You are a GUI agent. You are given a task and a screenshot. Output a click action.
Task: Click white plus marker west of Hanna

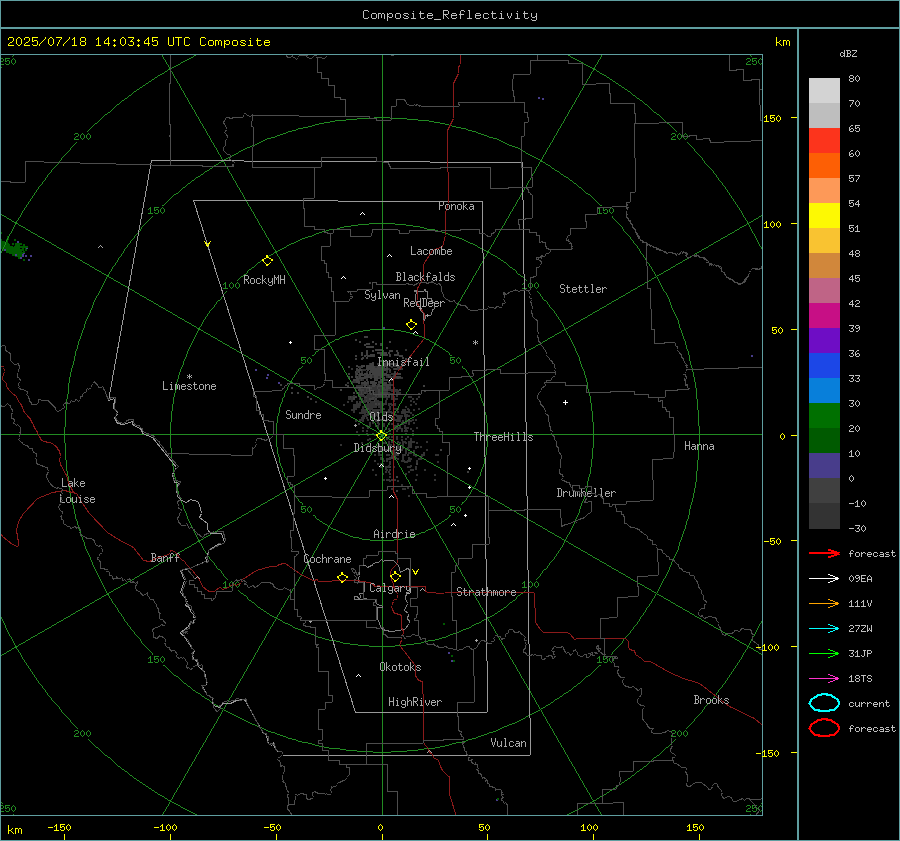pos(565,402)
